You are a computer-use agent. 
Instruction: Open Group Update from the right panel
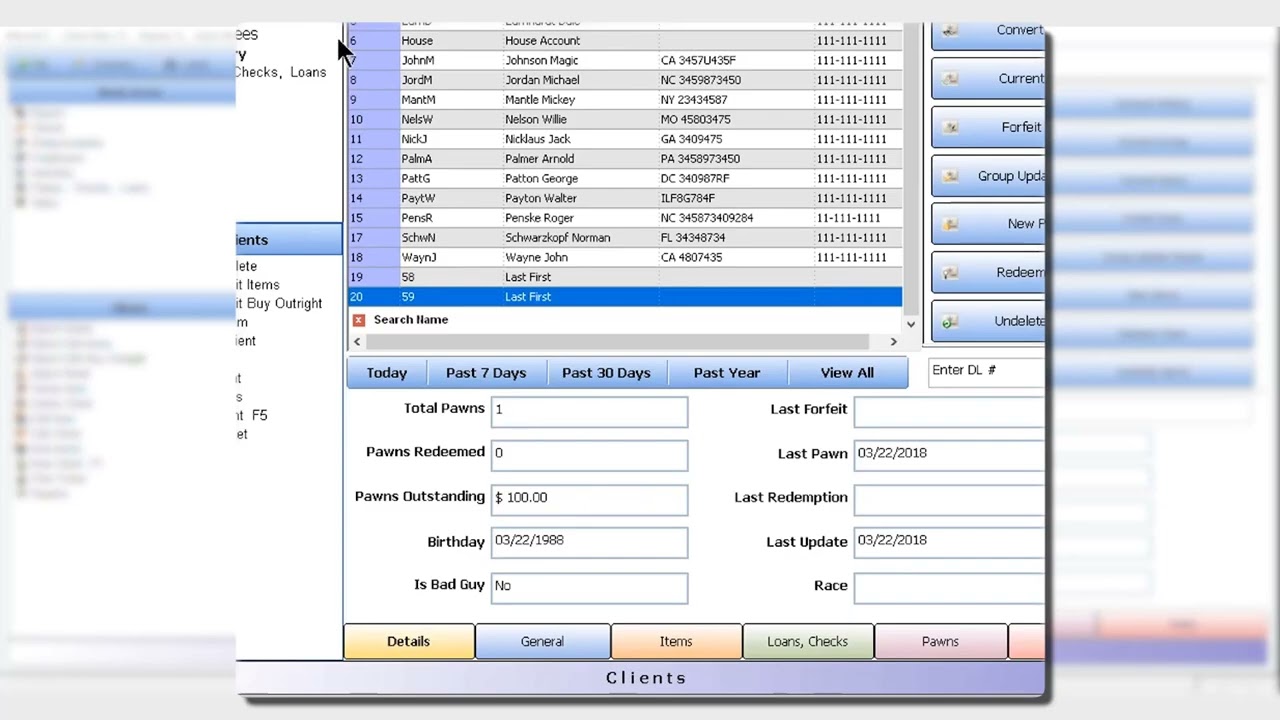pos(988,176)
